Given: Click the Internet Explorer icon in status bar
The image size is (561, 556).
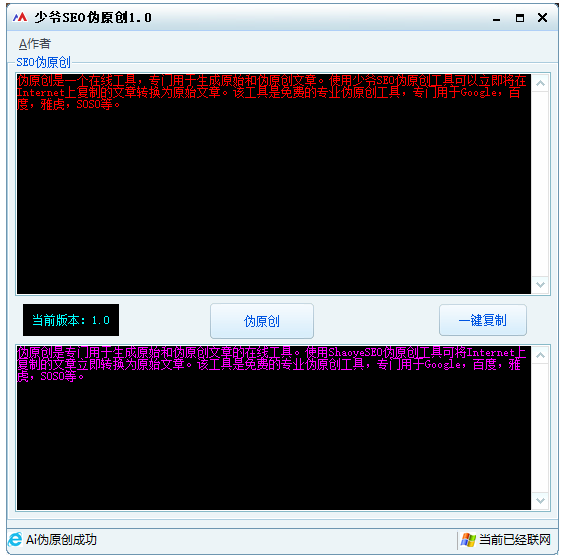Looking at the screenshot, I should [x=15, y=540].
